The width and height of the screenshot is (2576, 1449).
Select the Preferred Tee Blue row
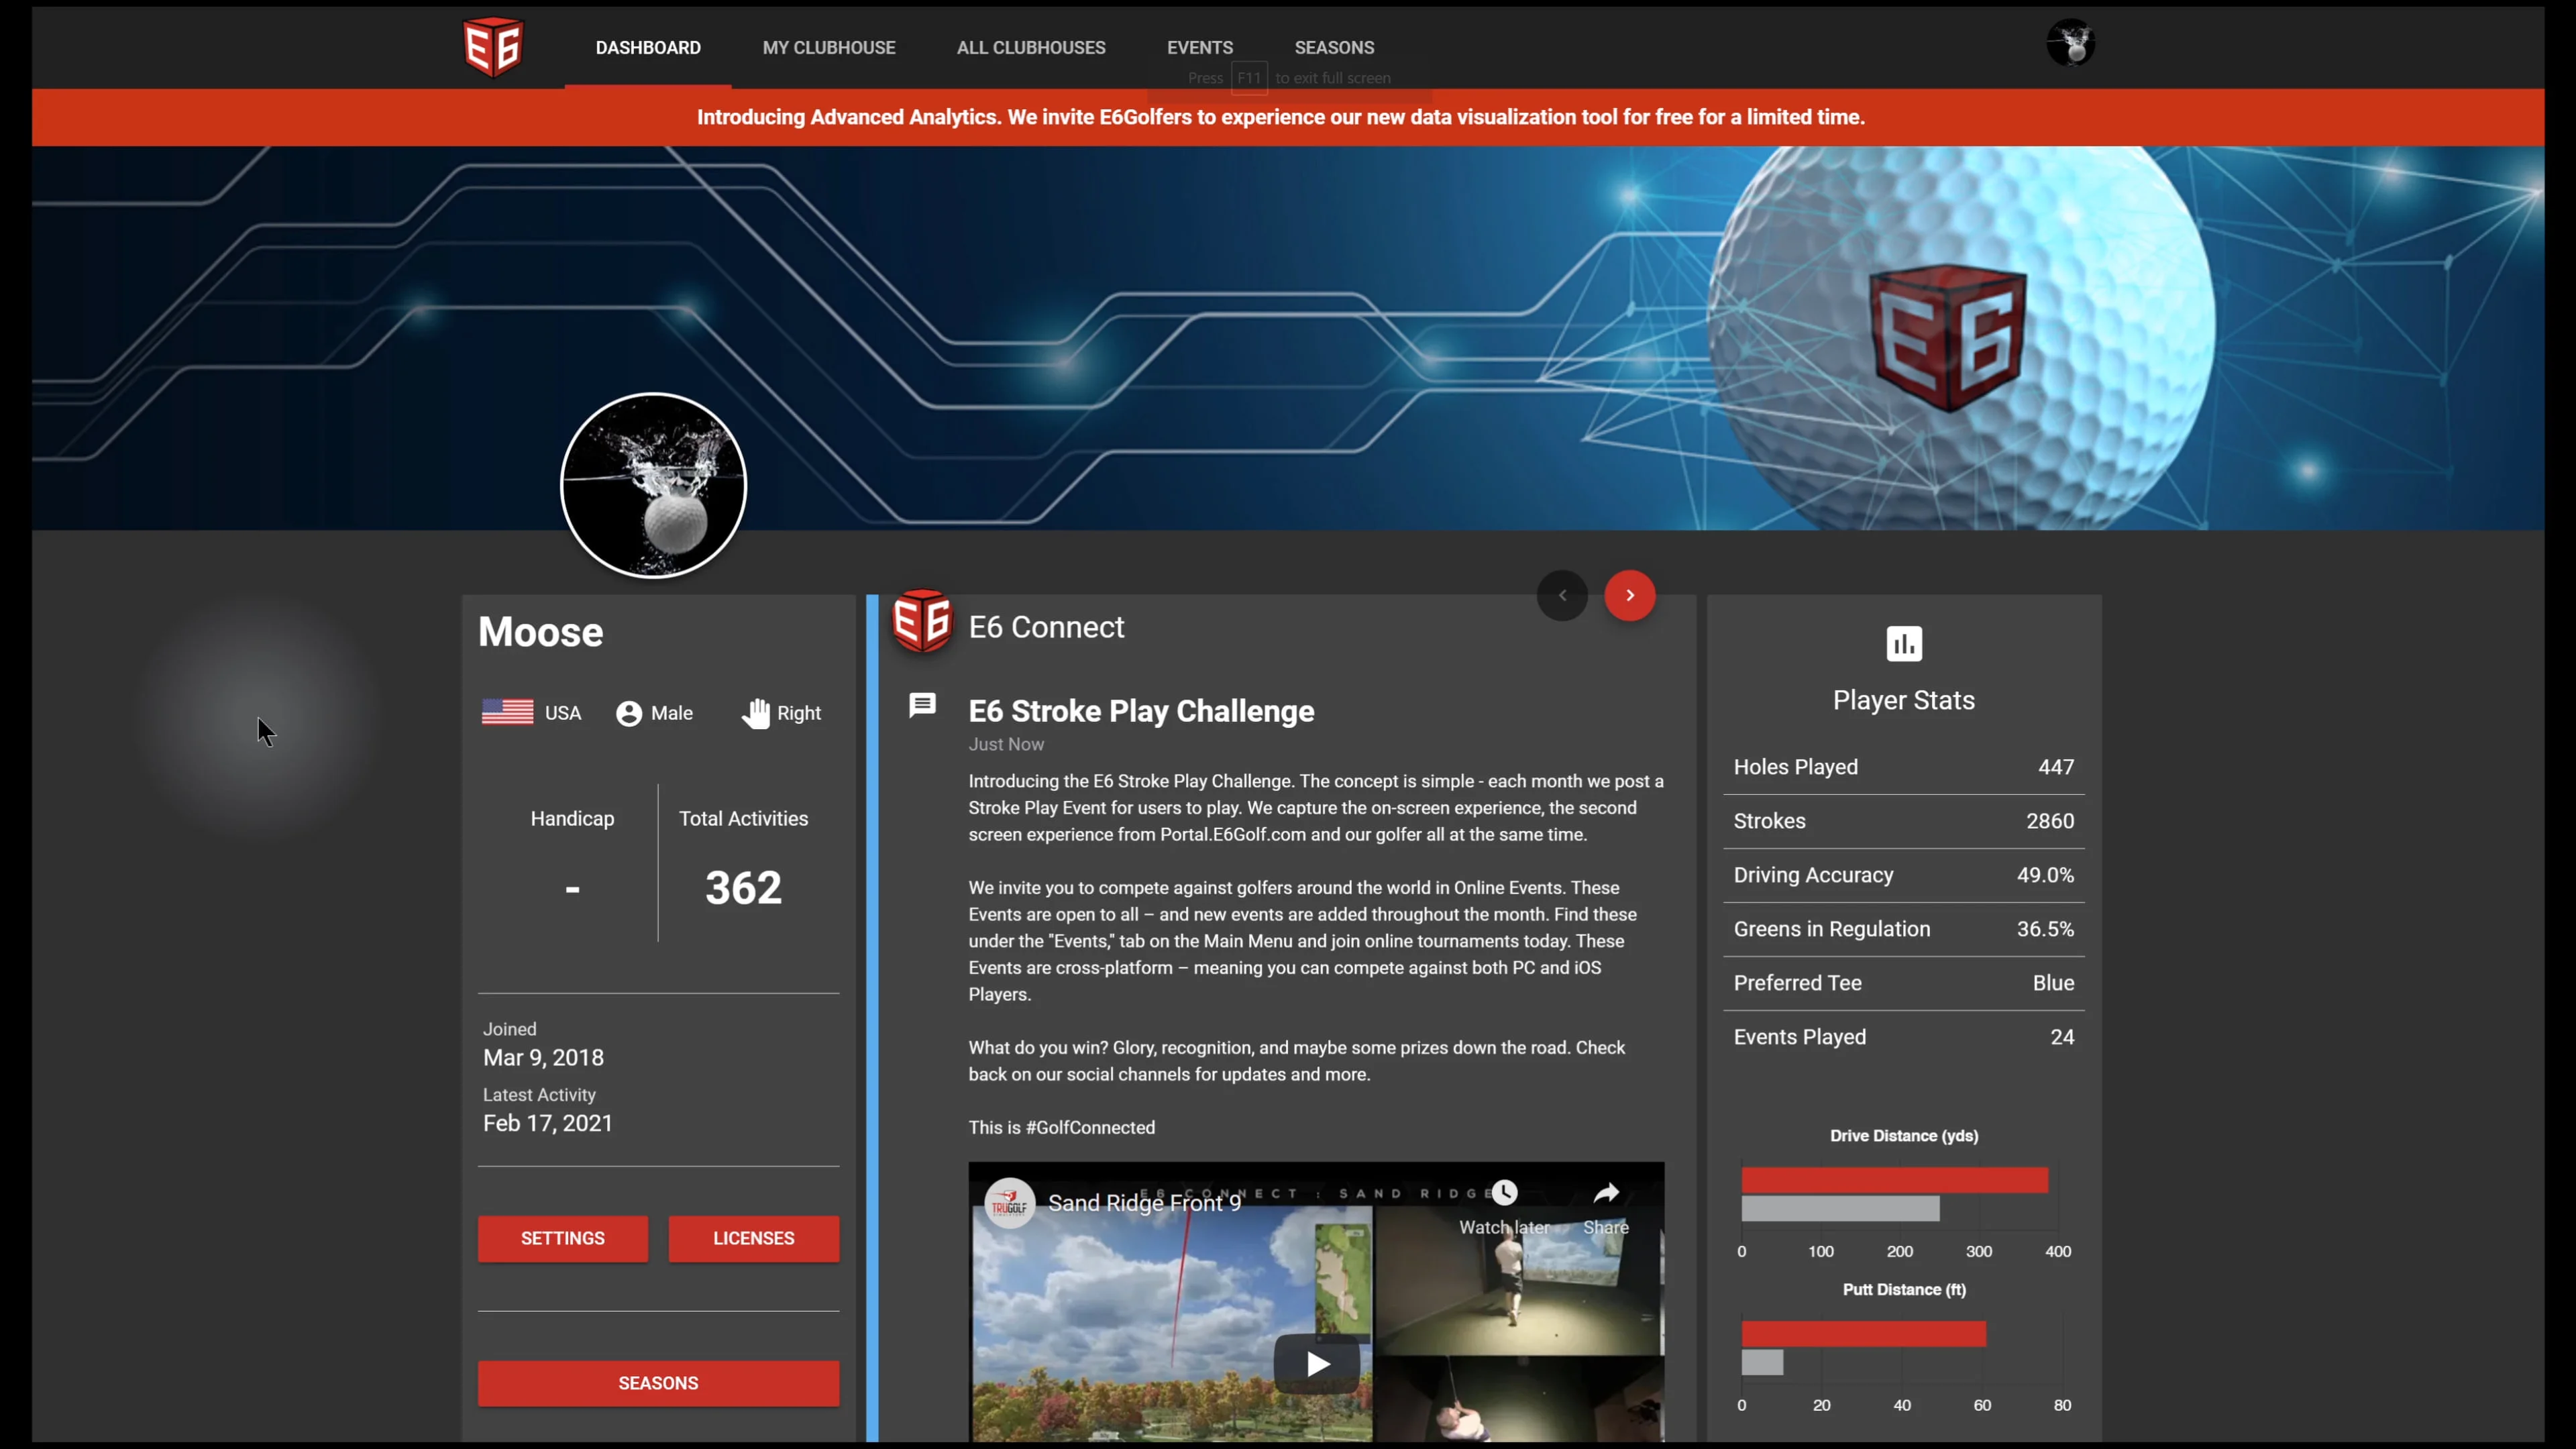(1904, 983)
